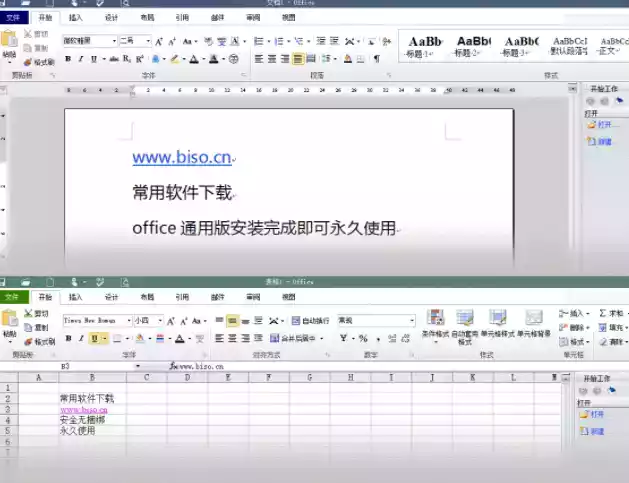Viewport: 629px width, 483px height.
Task: Click percent style in spreadsheet ribbon
Action: coord(363,339)
